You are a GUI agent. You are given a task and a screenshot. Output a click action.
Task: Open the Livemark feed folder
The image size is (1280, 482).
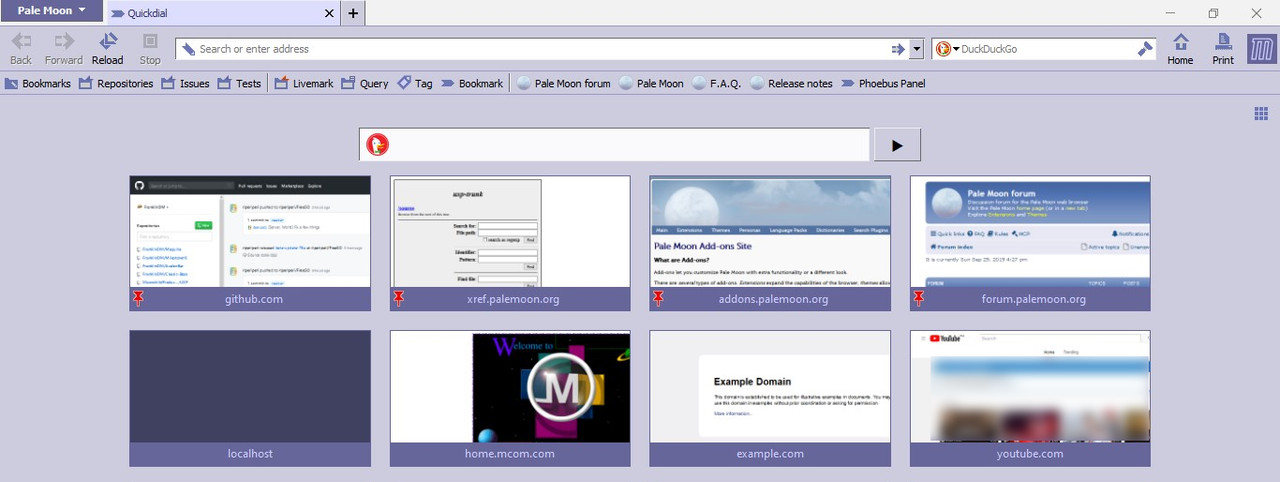pyautogui.click(x=304, y=84)
